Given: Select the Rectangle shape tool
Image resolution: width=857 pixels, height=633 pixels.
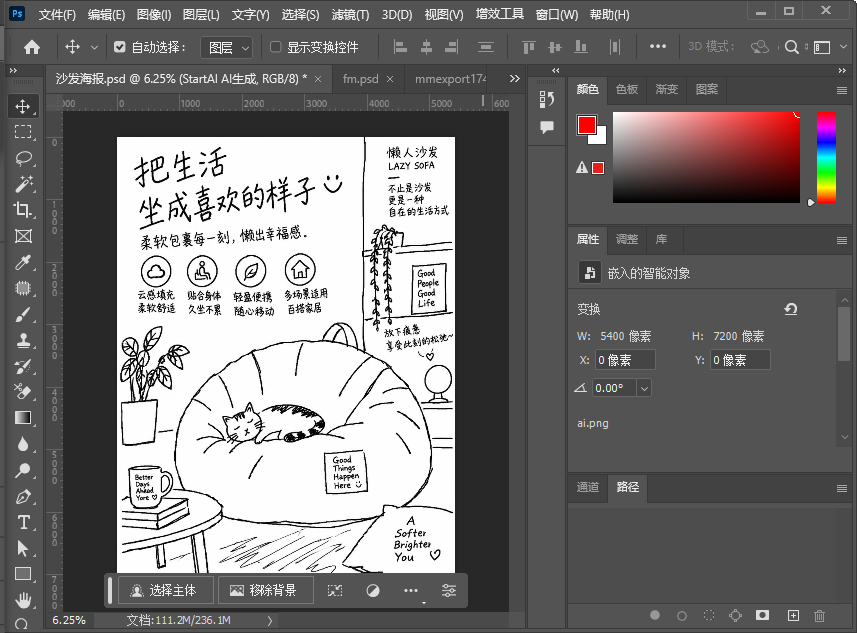Looking at the screenshot, I should click(23, 574).
